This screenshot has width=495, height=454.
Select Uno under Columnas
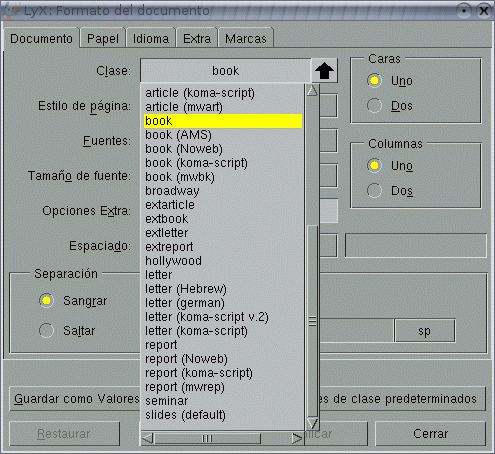click(x=374, y=166)
